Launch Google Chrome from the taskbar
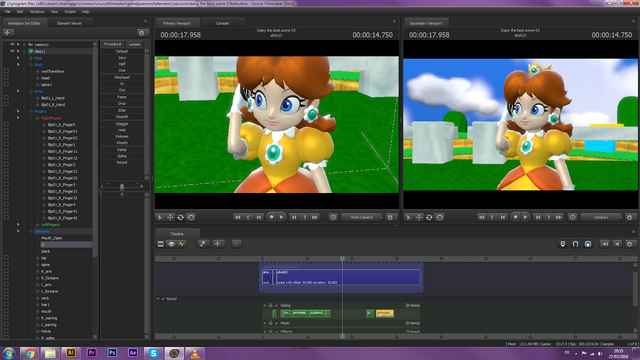 (x=29, y=353)
